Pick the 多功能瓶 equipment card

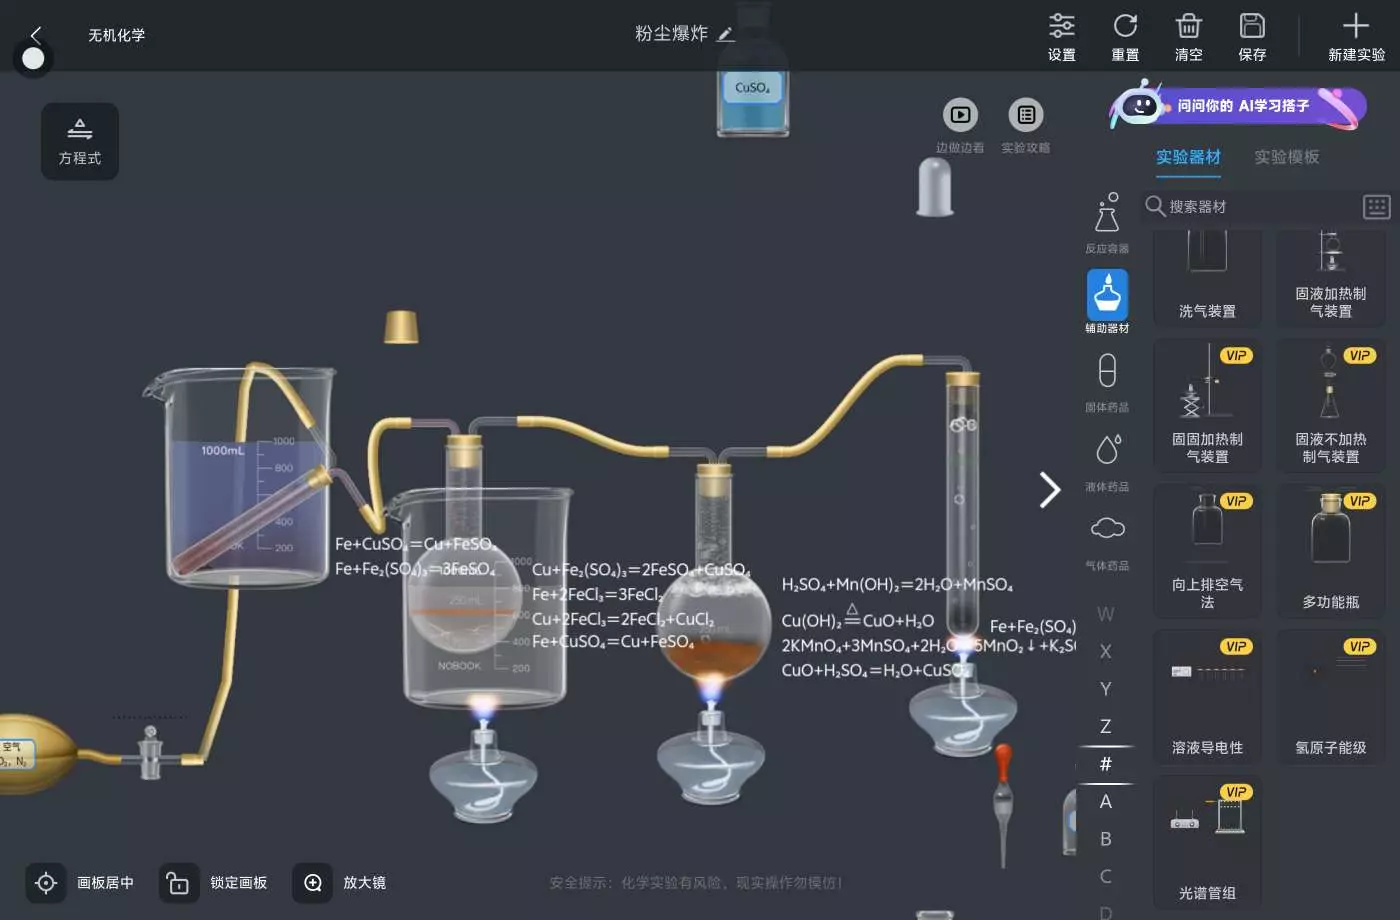(x=1331, y=550)
